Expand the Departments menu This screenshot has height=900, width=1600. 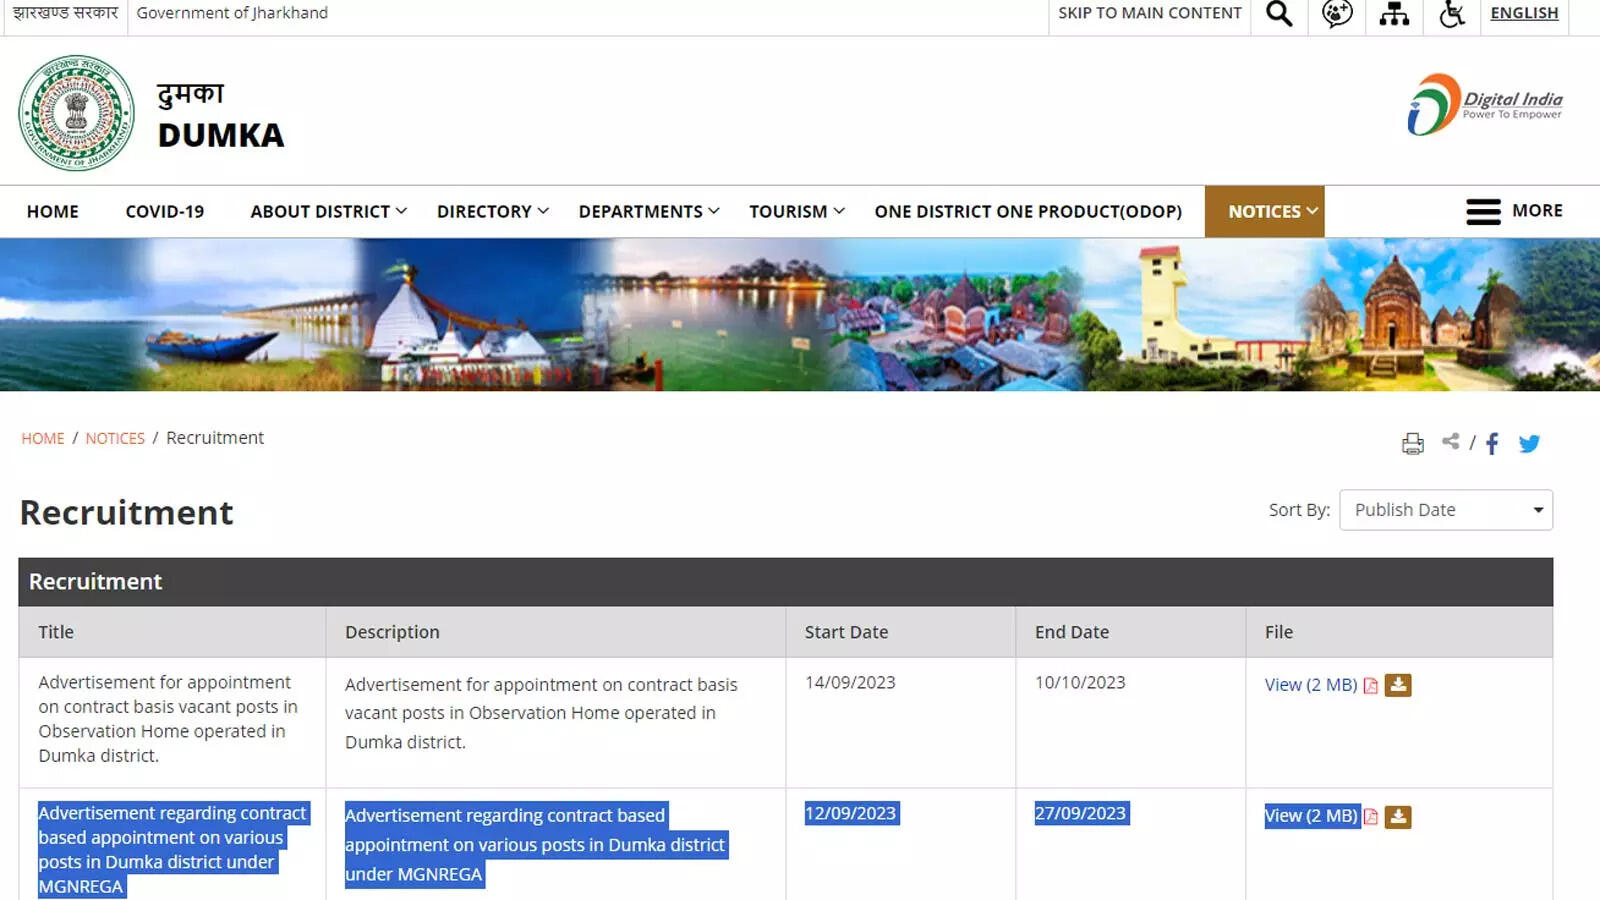click(648, 212)
